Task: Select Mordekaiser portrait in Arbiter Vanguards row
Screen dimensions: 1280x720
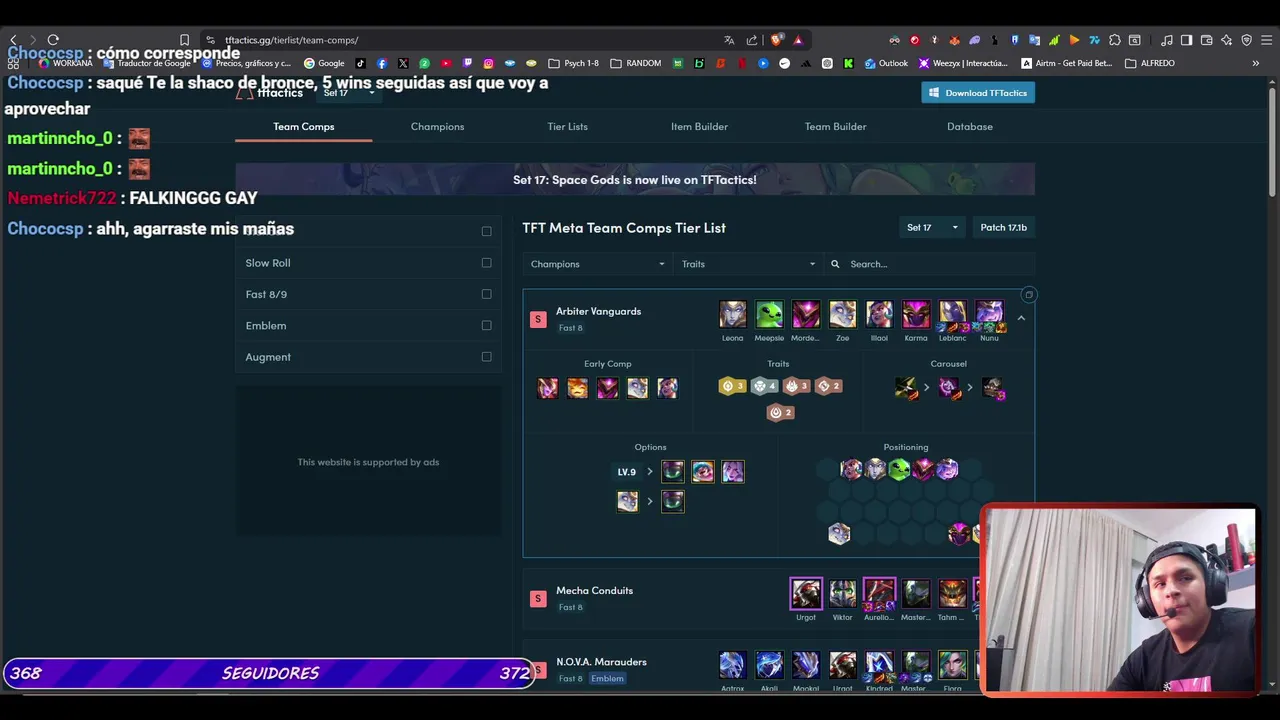Action: [x=806, y=314]
